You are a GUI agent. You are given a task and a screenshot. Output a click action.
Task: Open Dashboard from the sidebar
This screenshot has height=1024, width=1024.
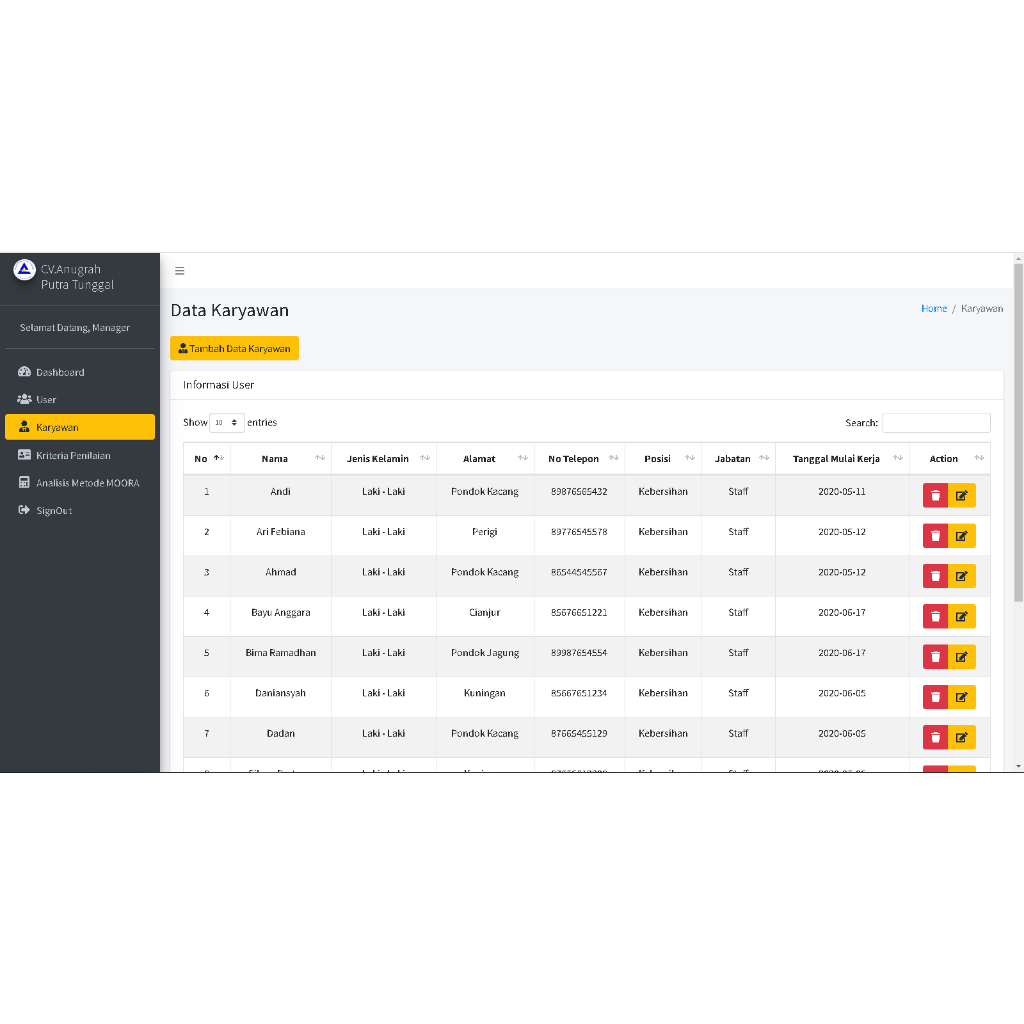coord(60,372)
